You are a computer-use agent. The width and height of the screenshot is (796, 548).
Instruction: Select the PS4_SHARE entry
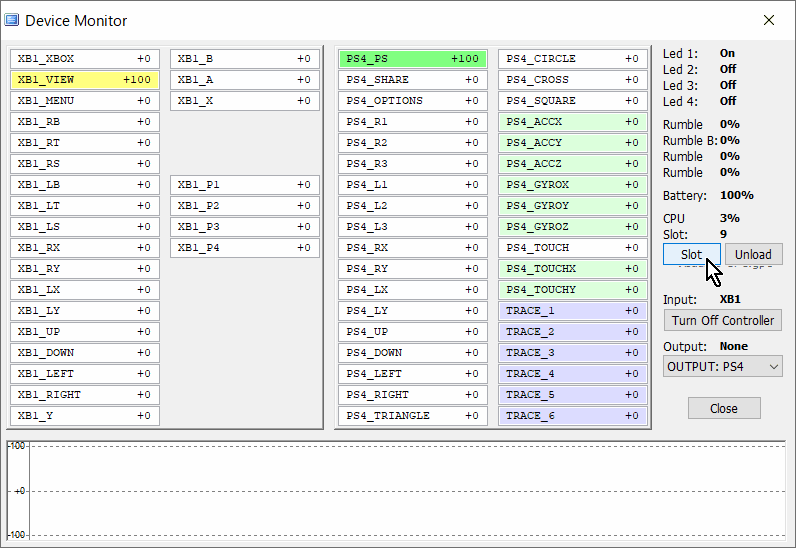click(413, 80)
